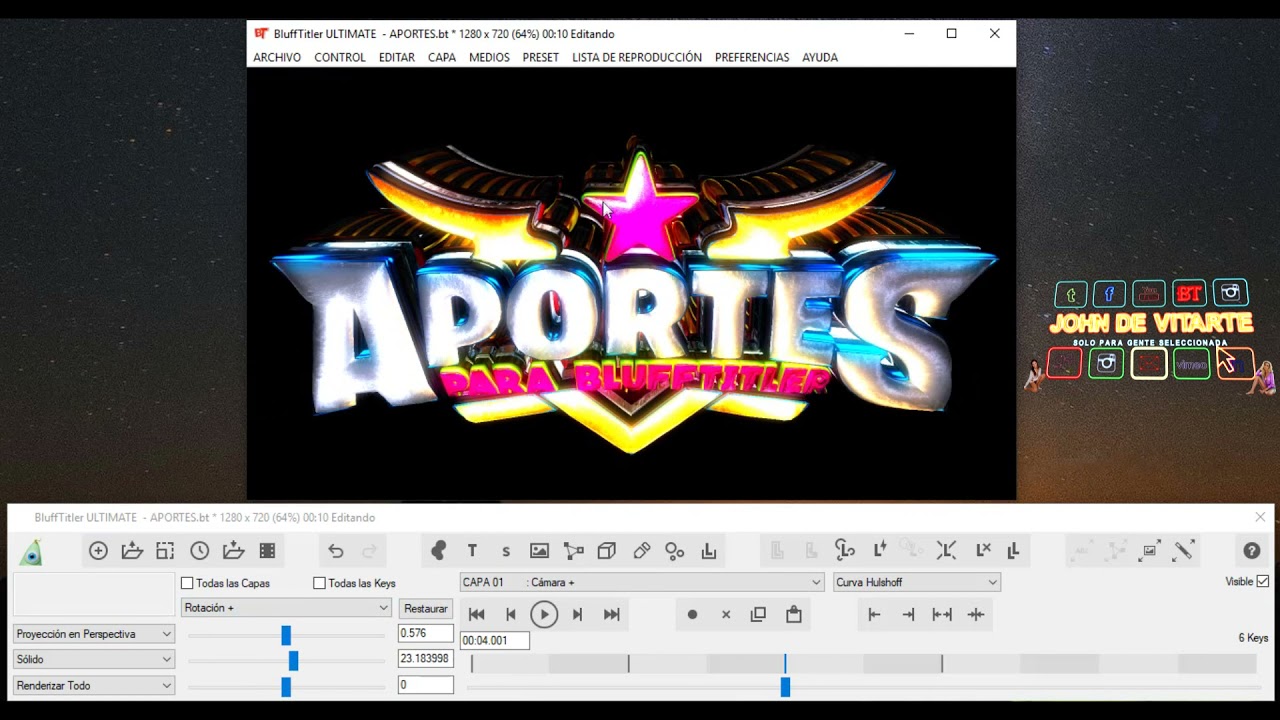Click the folder icon beside the filmstrip icon
Image resolution: width=1280 pixels, height=720 pixels.
234,551
